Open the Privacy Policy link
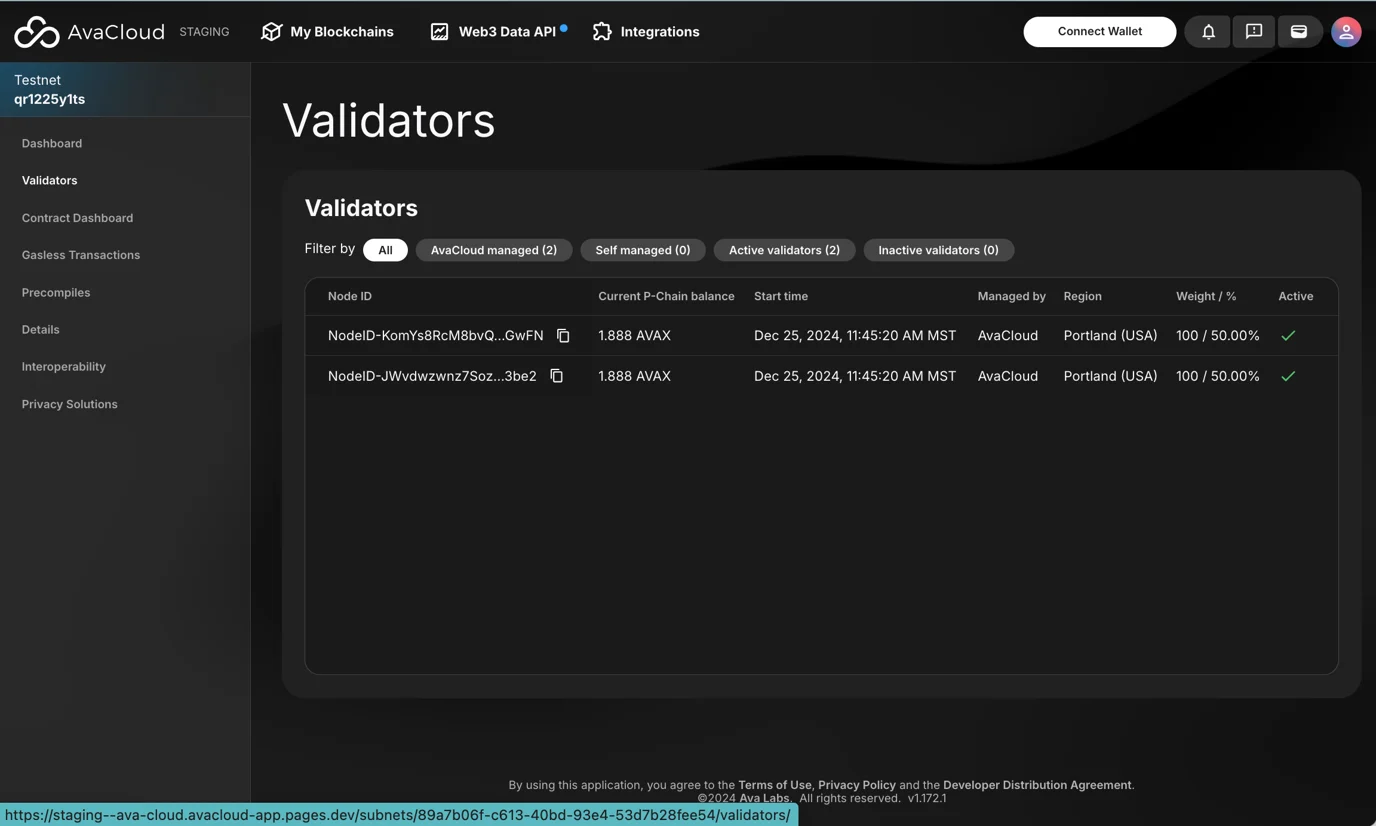This screenshot has height=826, width=1376. [857, 785]
